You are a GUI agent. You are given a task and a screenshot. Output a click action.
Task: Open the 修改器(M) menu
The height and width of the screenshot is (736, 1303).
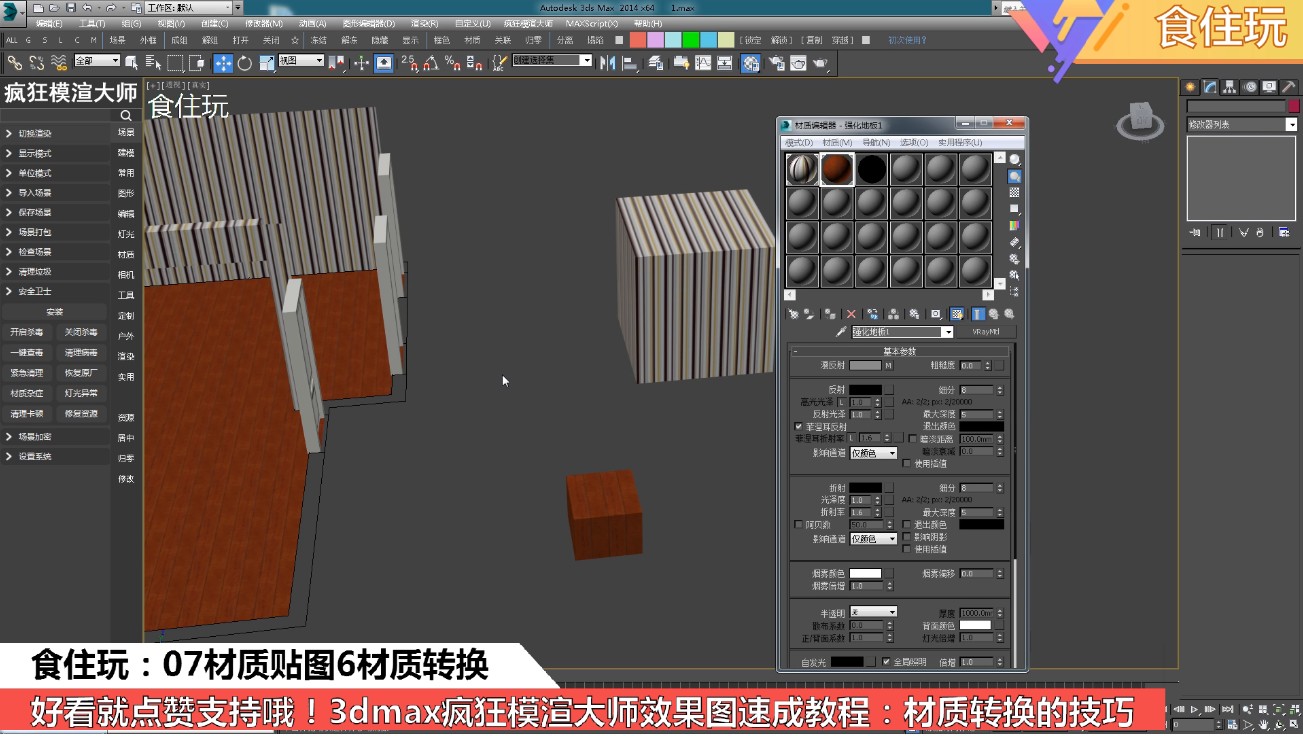pos(264,23)
